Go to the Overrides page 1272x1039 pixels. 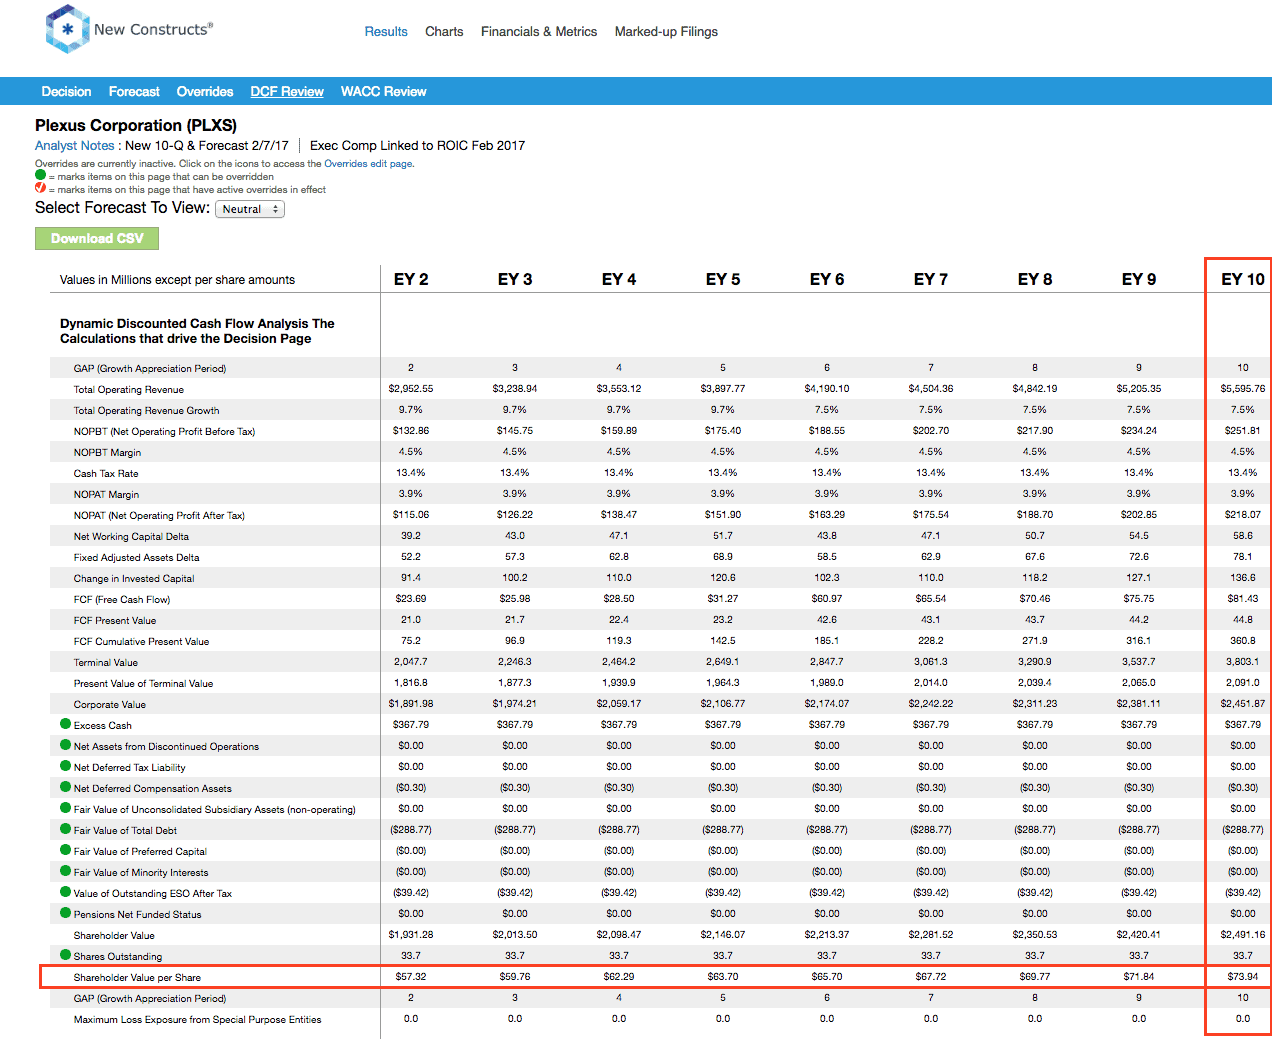point(205,91)
